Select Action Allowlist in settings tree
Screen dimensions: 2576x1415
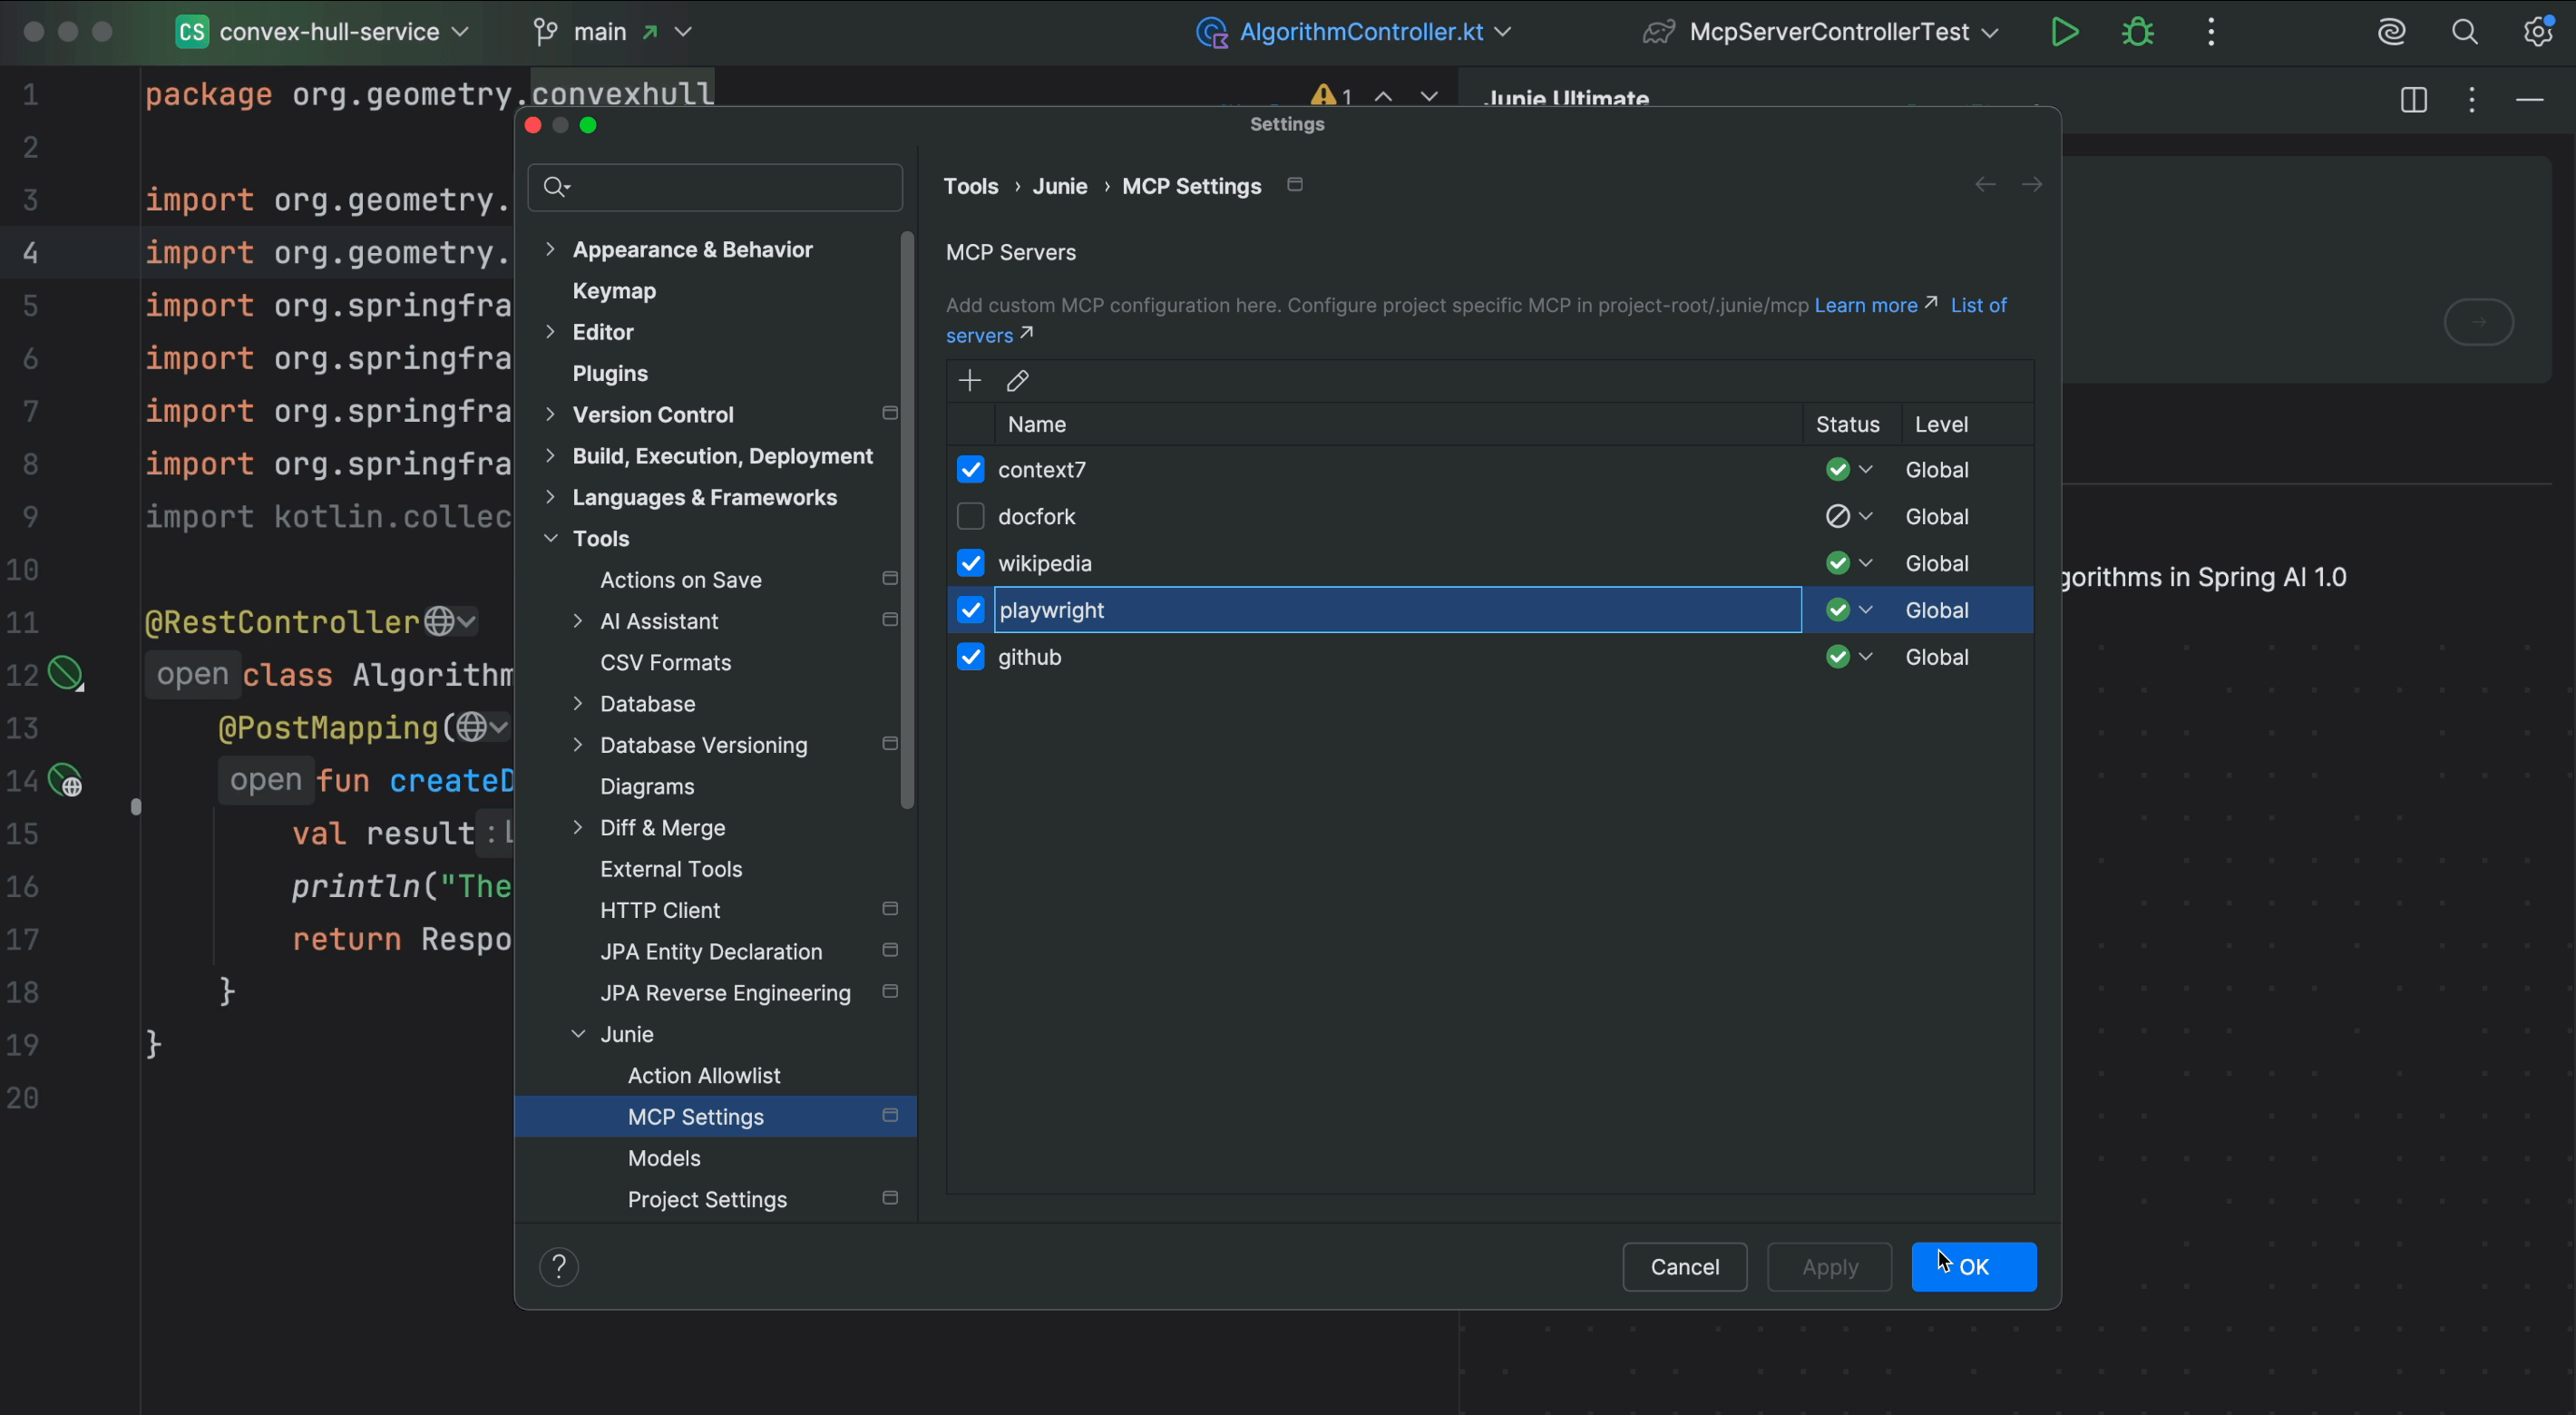[x=704, y=1075]
